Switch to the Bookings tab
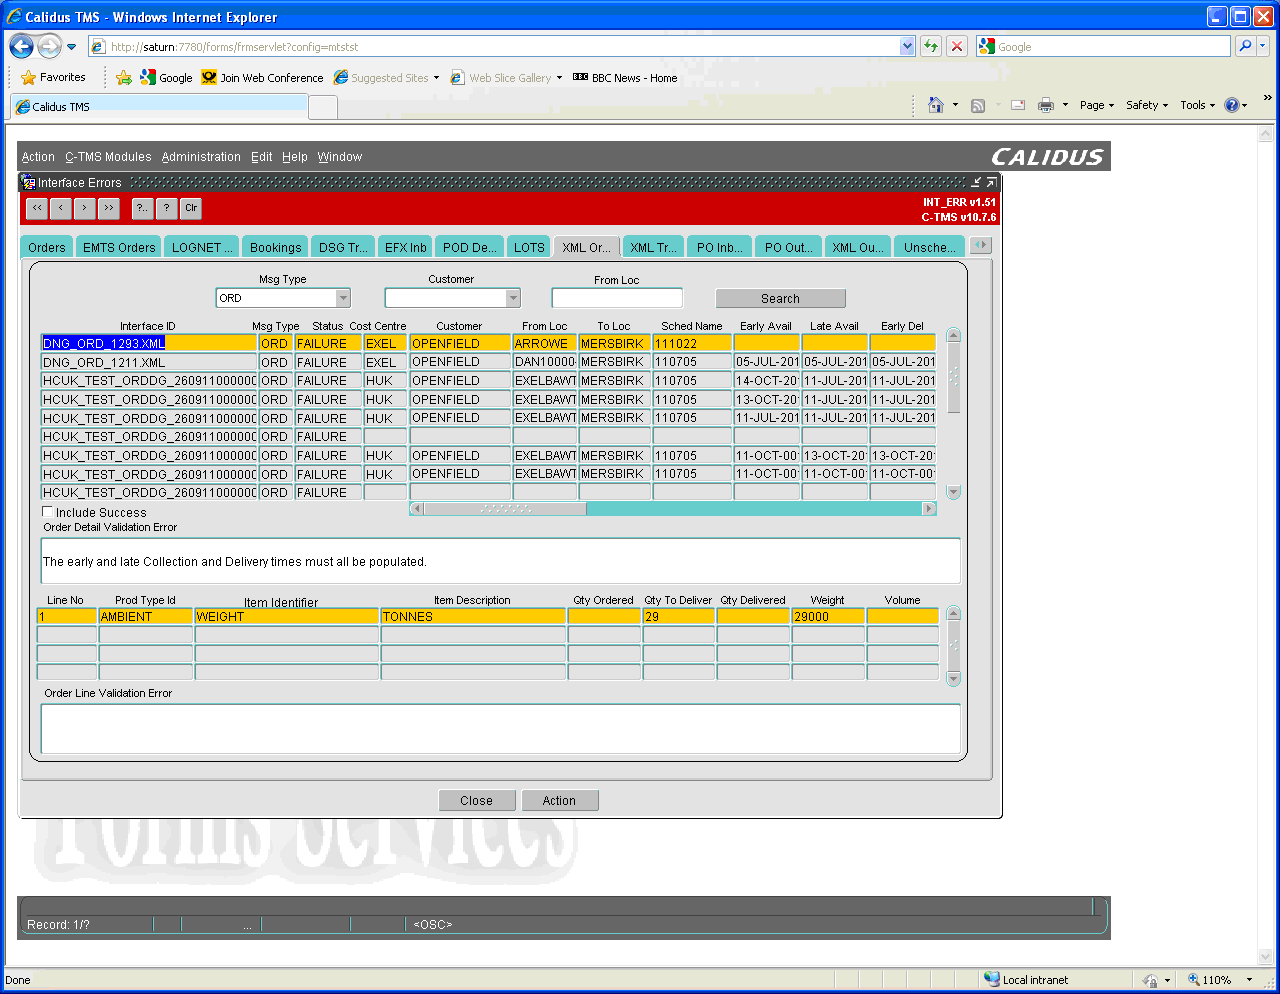Image resolution: width=1280 pixels, height=994 pixels. pyautogui.click(x=275, y=247)
